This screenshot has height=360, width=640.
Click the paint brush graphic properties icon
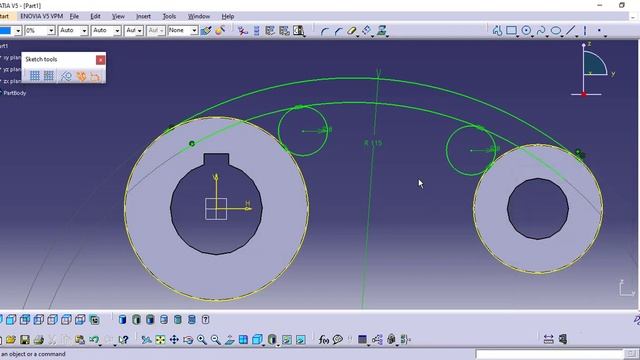(206, 31)
